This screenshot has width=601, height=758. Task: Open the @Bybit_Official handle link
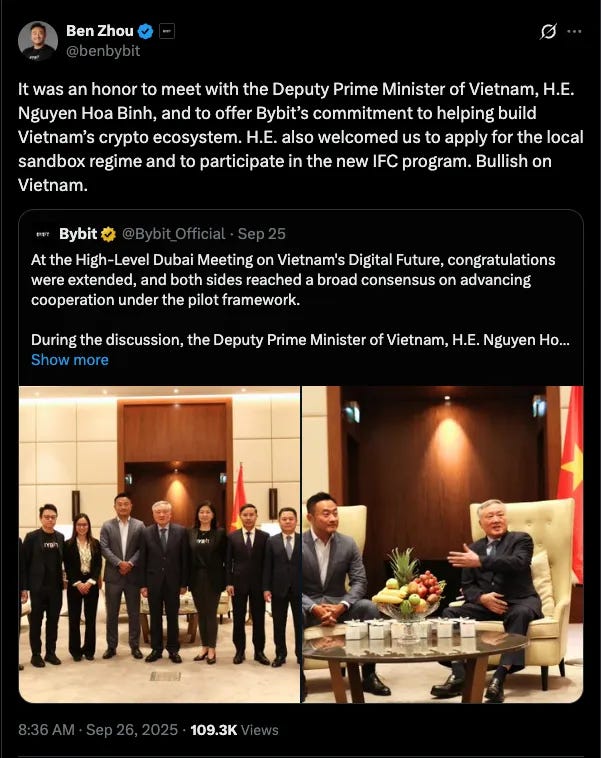pos(174,234)
